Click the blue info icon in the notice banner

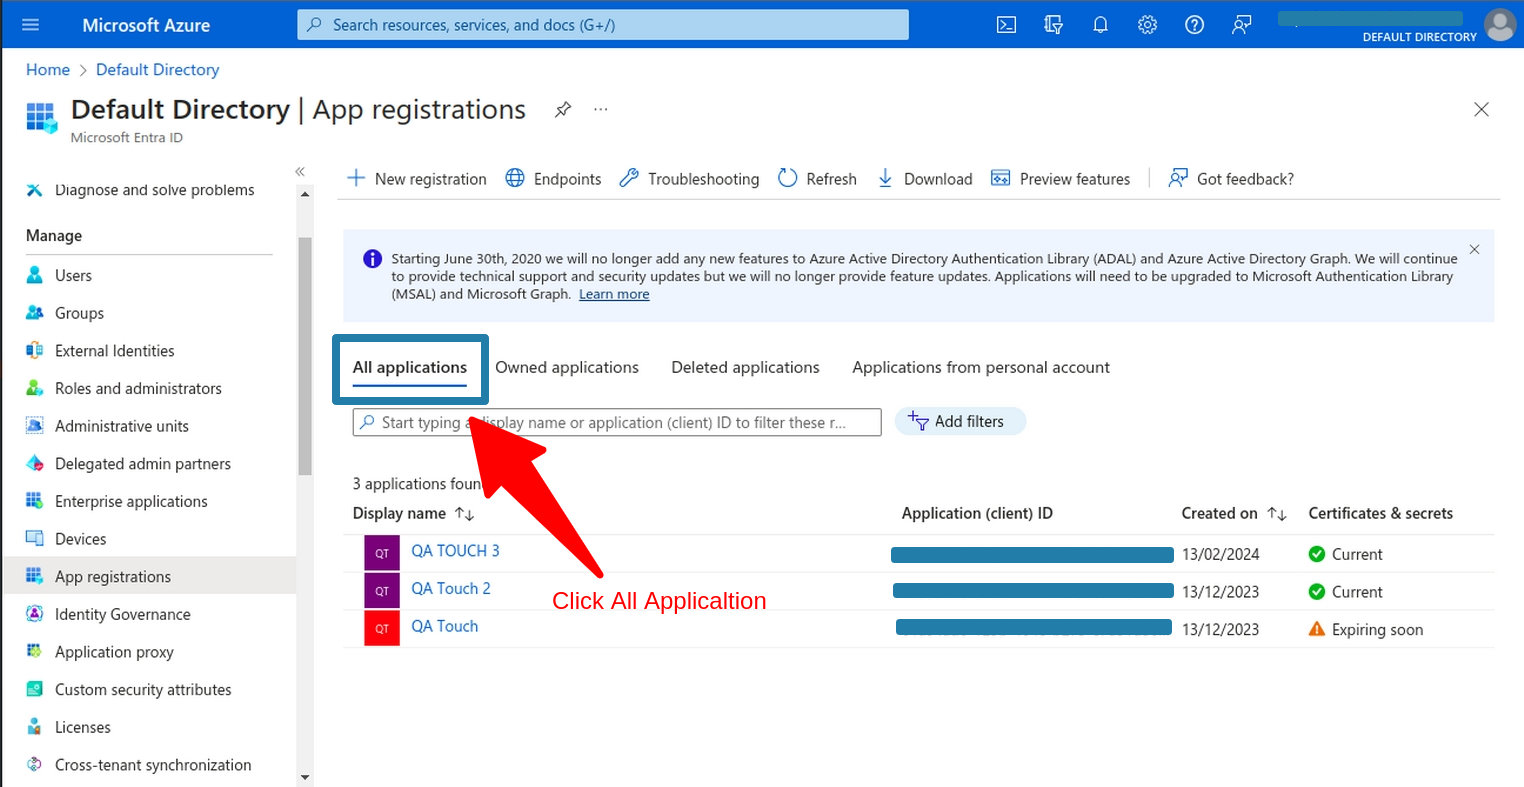coord(372,259)
